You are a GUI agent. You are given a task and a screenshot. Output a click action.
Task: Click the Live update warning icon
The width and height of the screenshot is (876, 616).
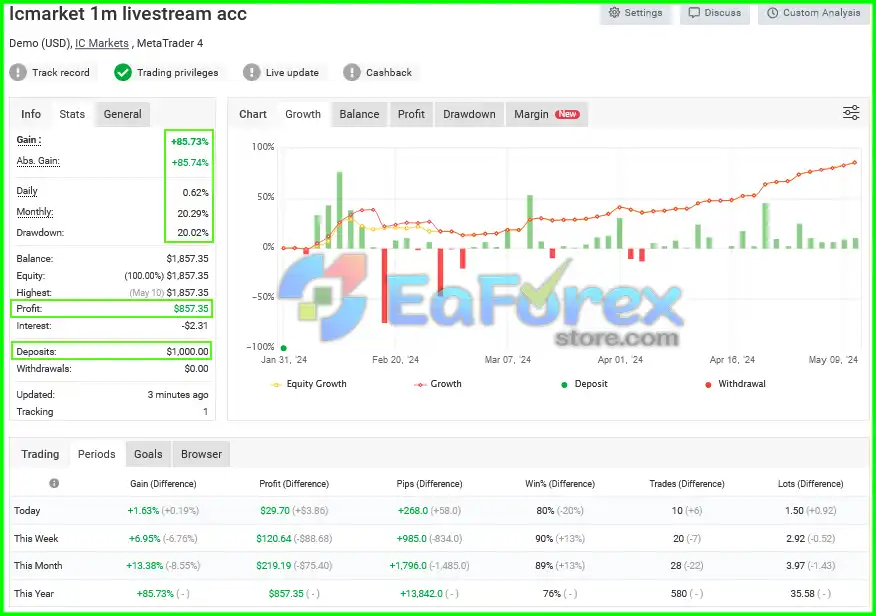coord(251,72)
